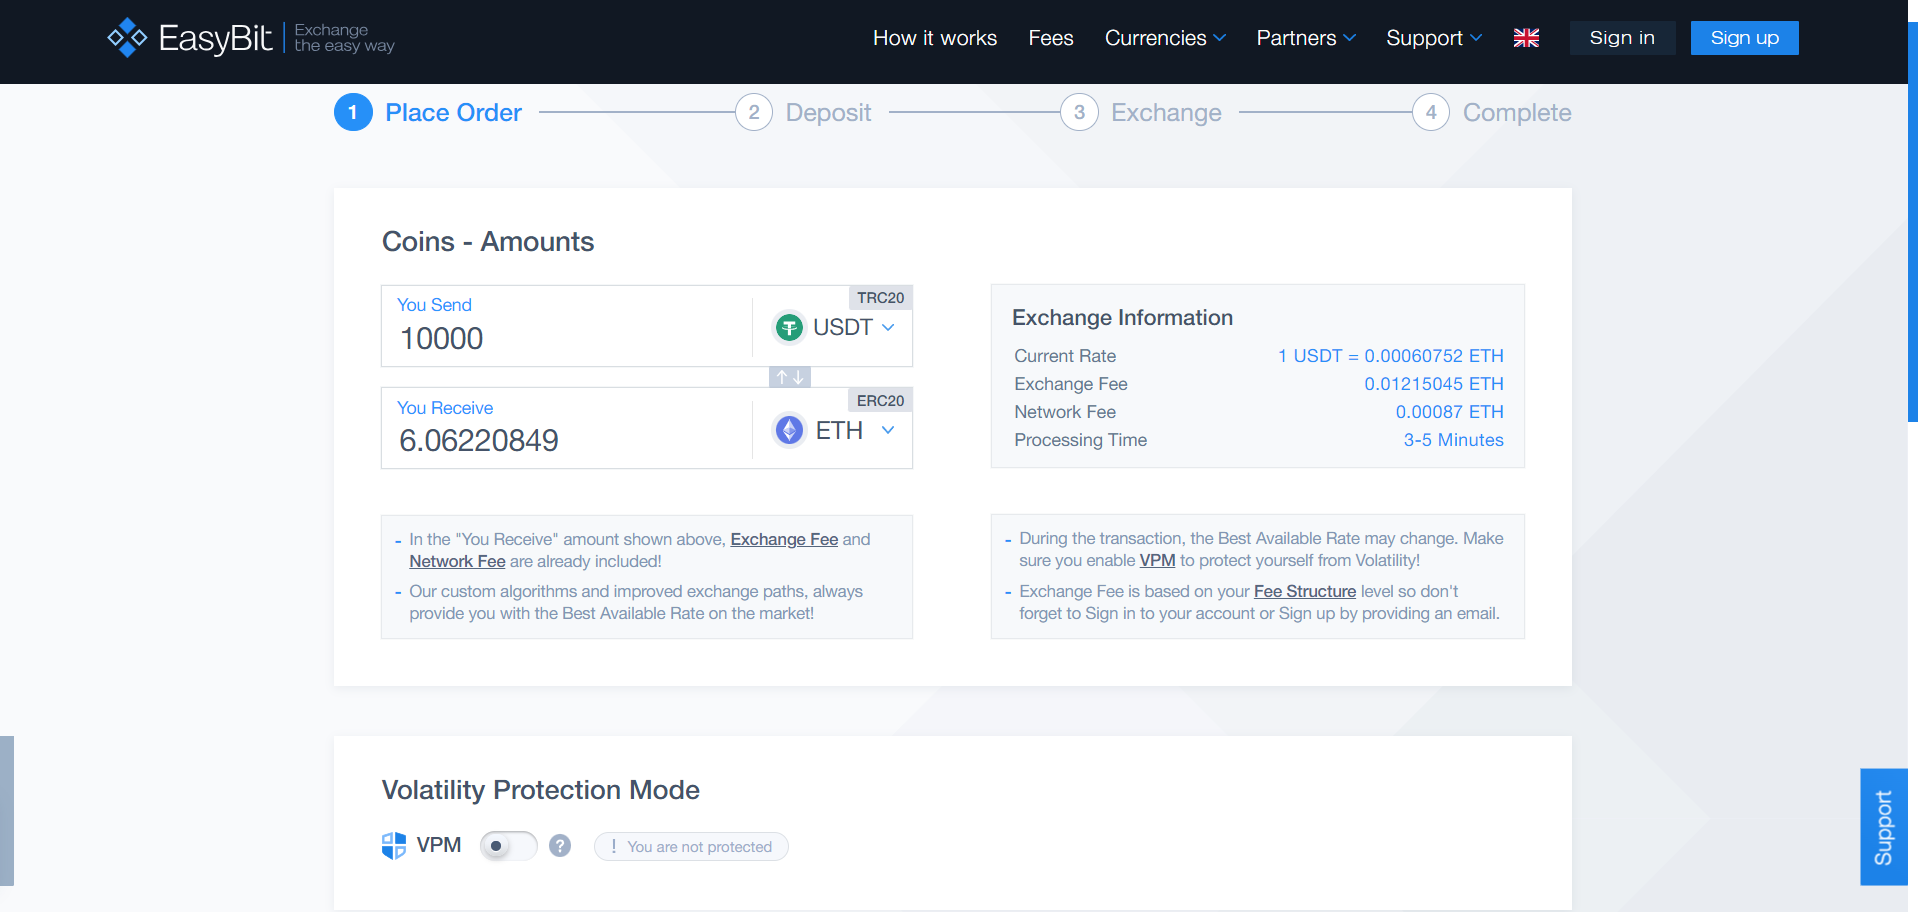Click step 4 Complete circle
Viewport: 1918px width, 912px height.
pyautogui.click(x=1431, y=113)
